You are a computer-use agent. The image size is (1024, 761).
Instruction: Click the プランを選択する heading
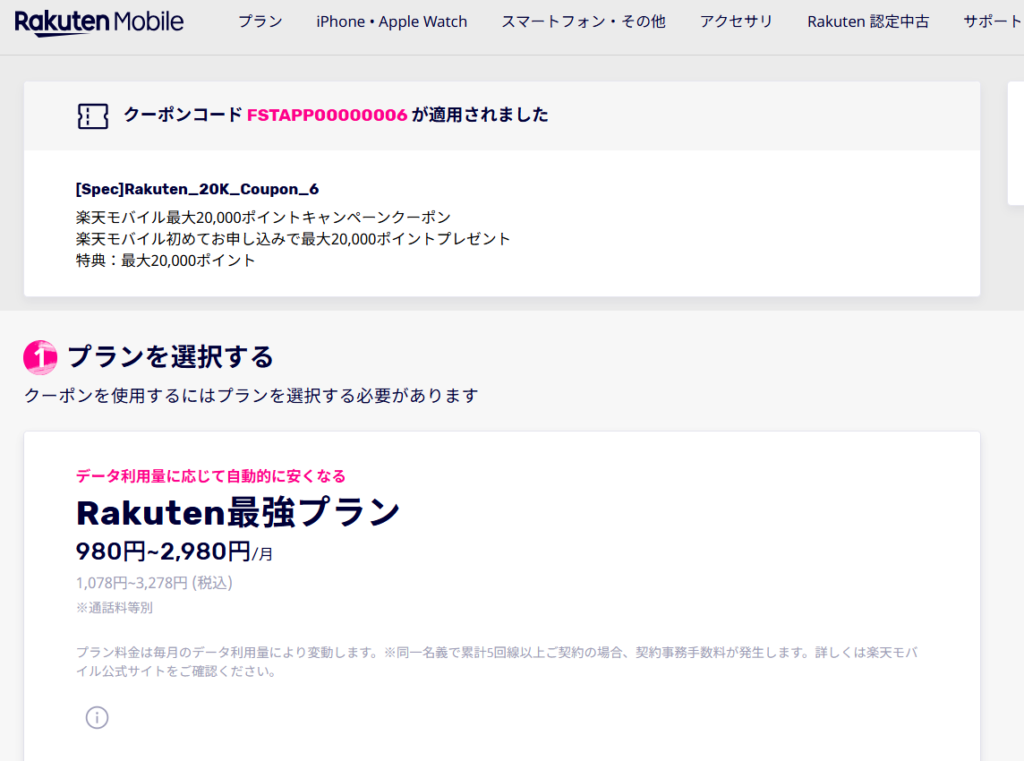[170, 357]
